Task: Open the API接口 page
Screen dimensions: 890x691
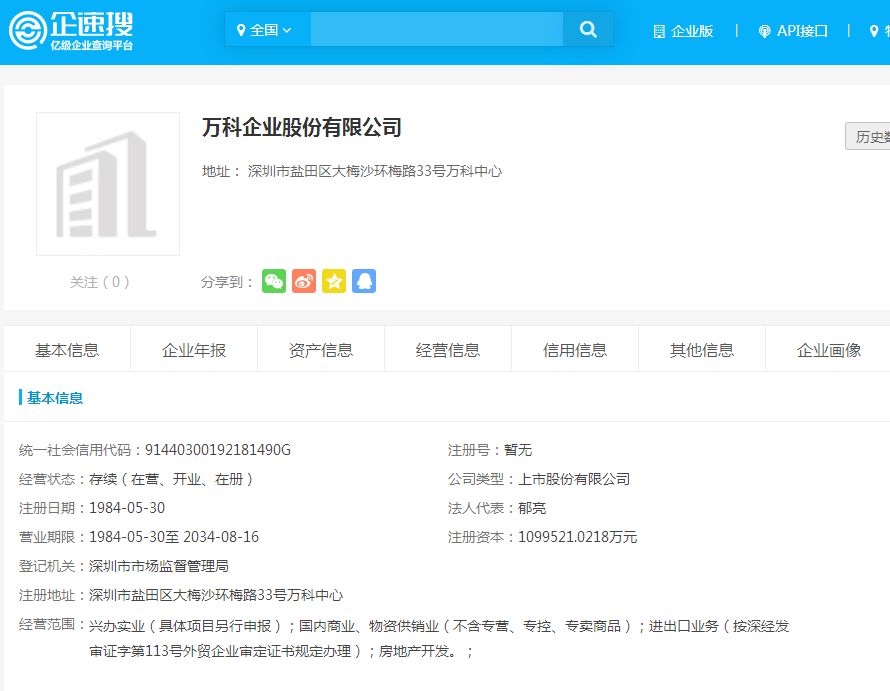Action: click(x=800, y=31)
